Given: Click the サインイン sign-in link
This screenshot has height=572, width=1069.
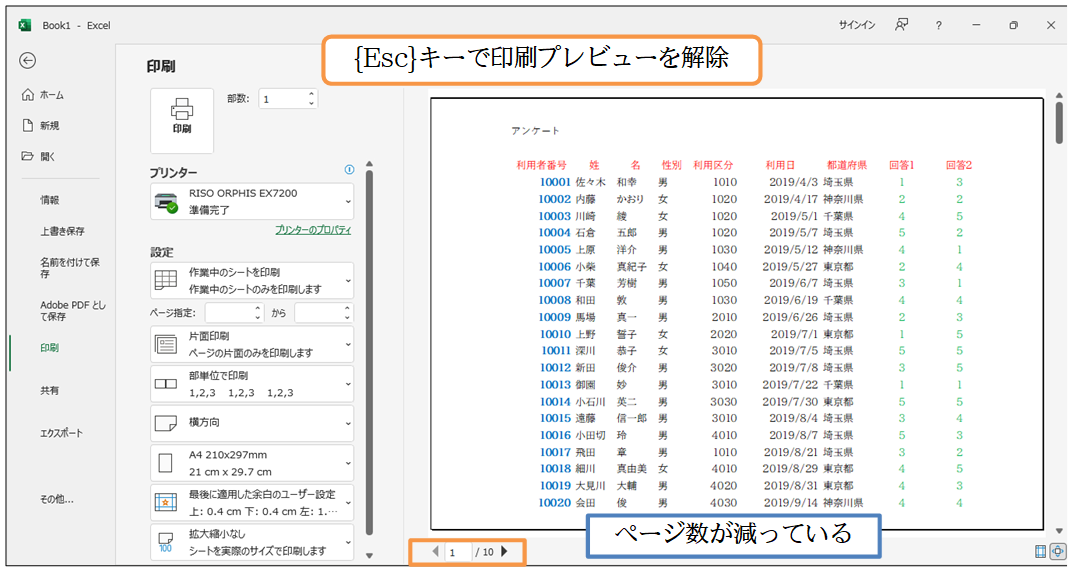Looking at the screenshot, I should [x=857, y=25].
